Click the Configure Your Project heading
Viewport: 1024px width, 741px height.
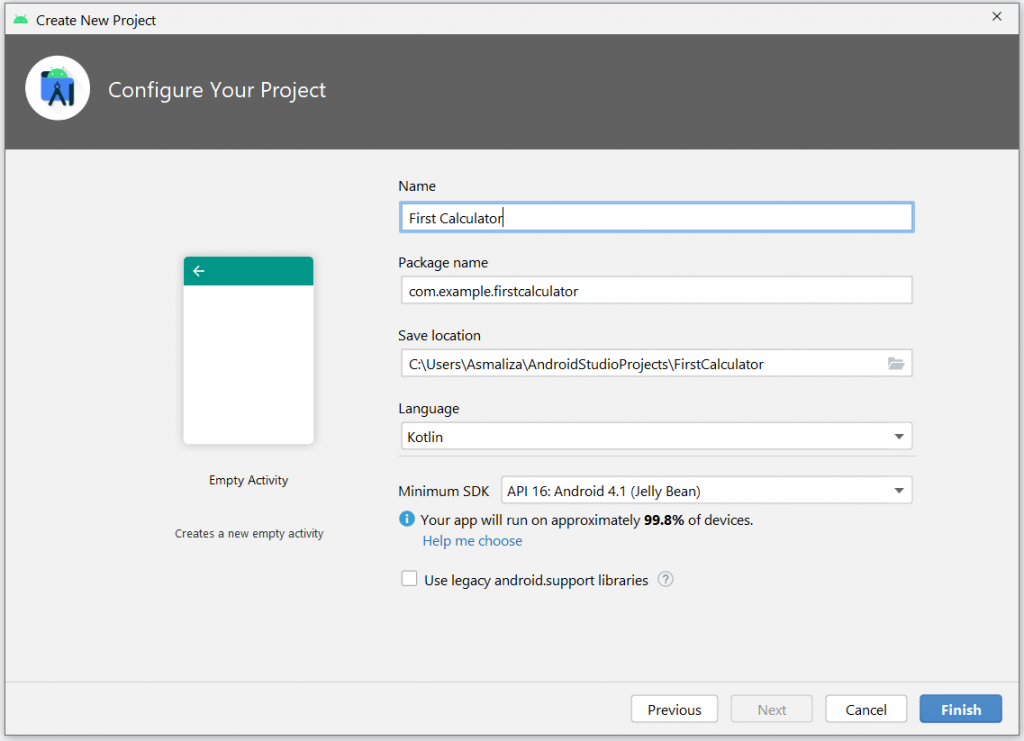click(x=217, y=90)
